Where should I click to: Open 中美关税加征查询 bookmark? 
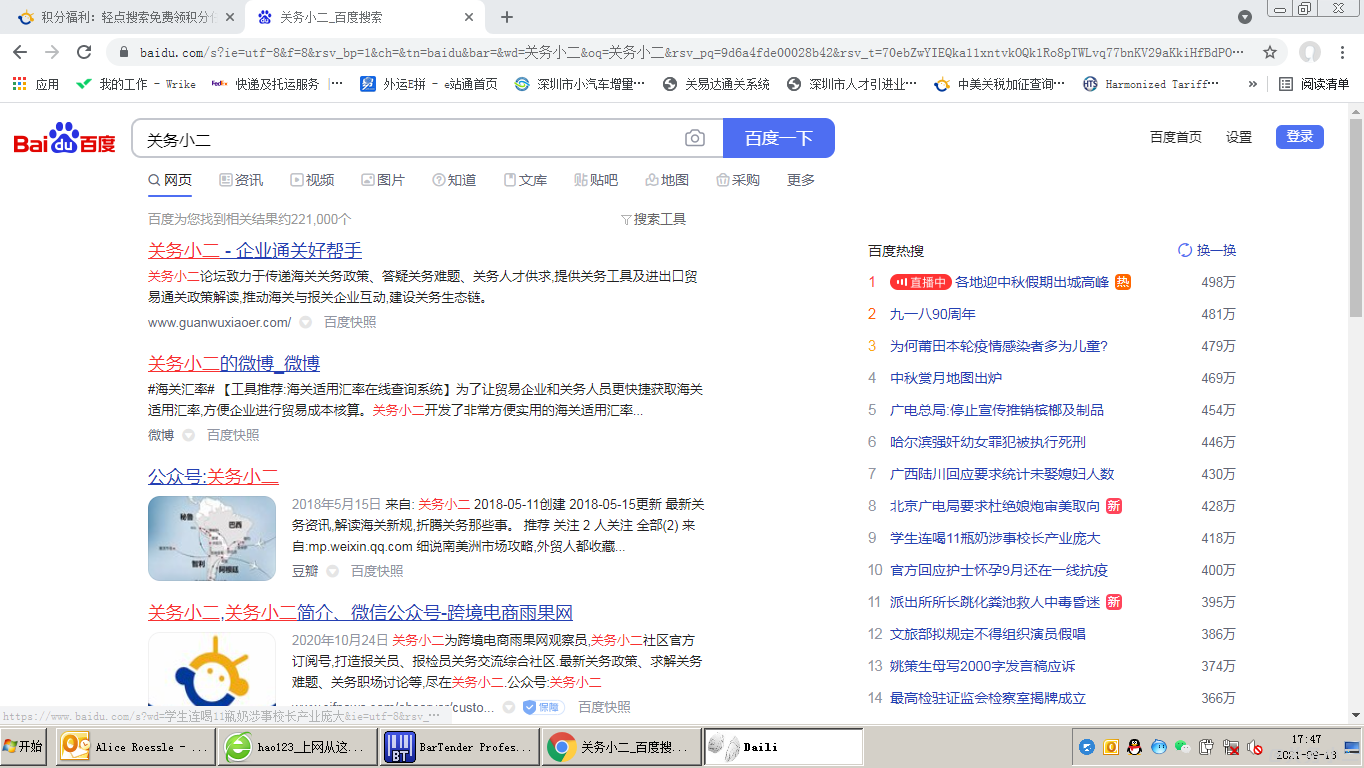coord(1000,84)
